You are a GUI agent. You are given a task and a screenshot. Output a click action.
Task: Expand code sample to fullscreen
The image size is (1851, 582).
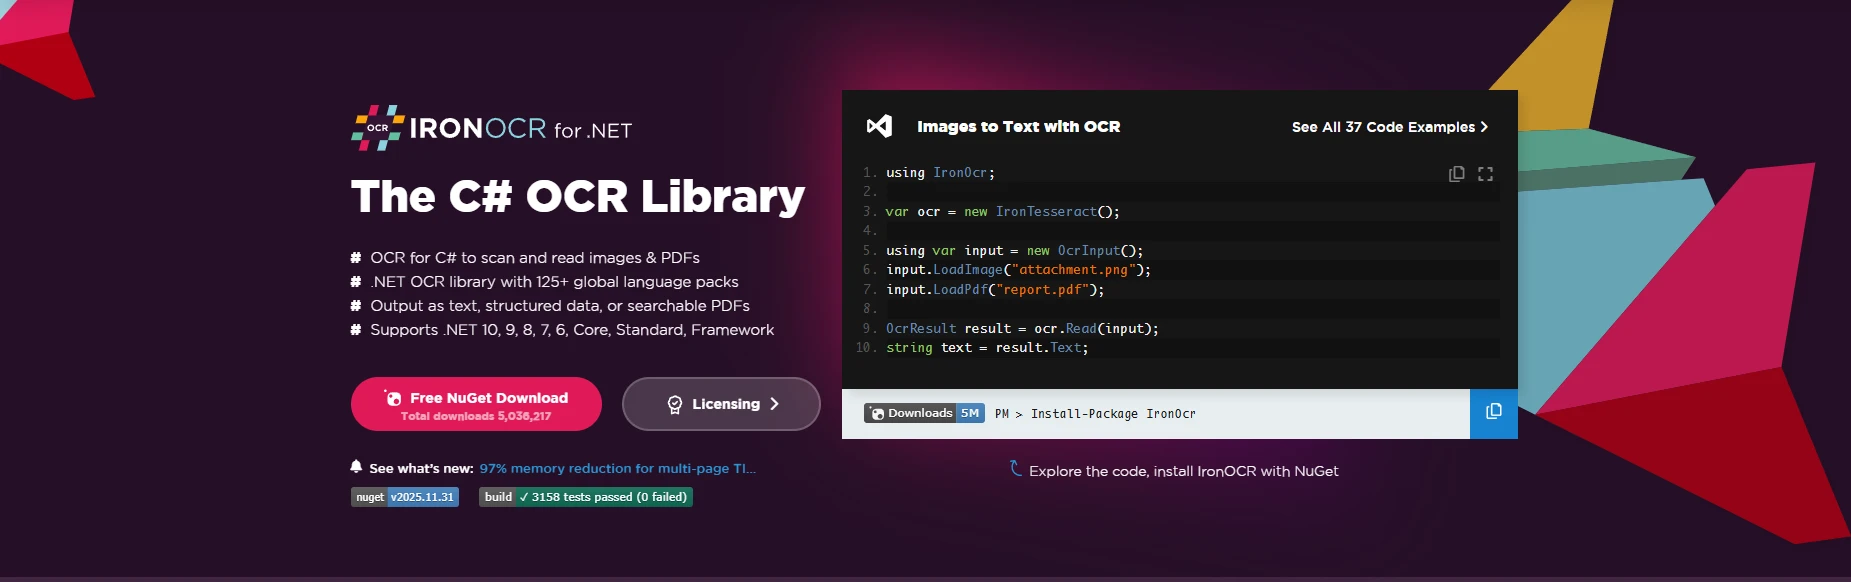[1485, 174]
